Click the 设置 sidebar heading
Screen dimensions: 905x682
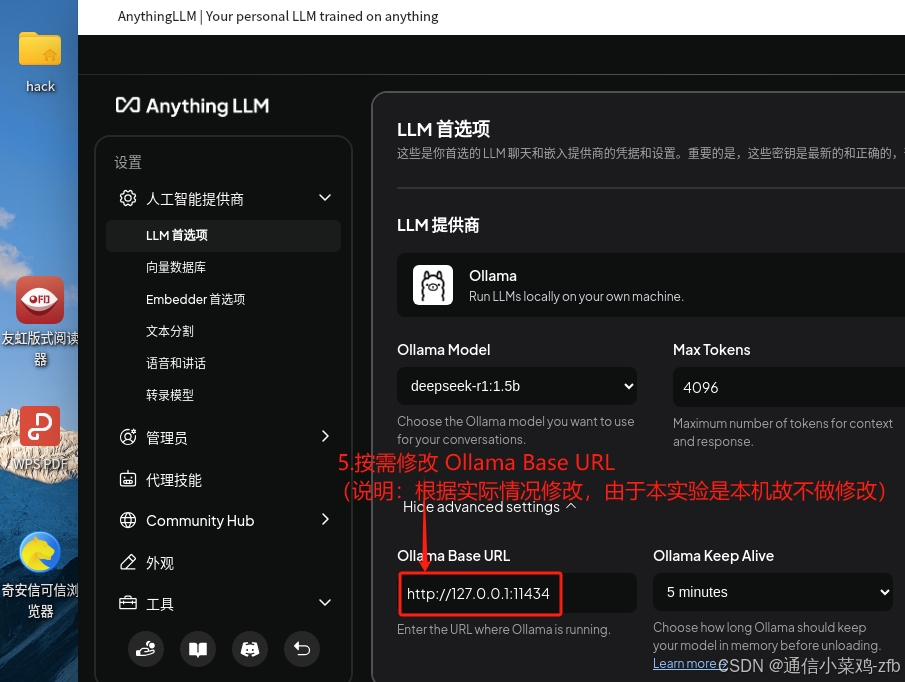point(128,162)
